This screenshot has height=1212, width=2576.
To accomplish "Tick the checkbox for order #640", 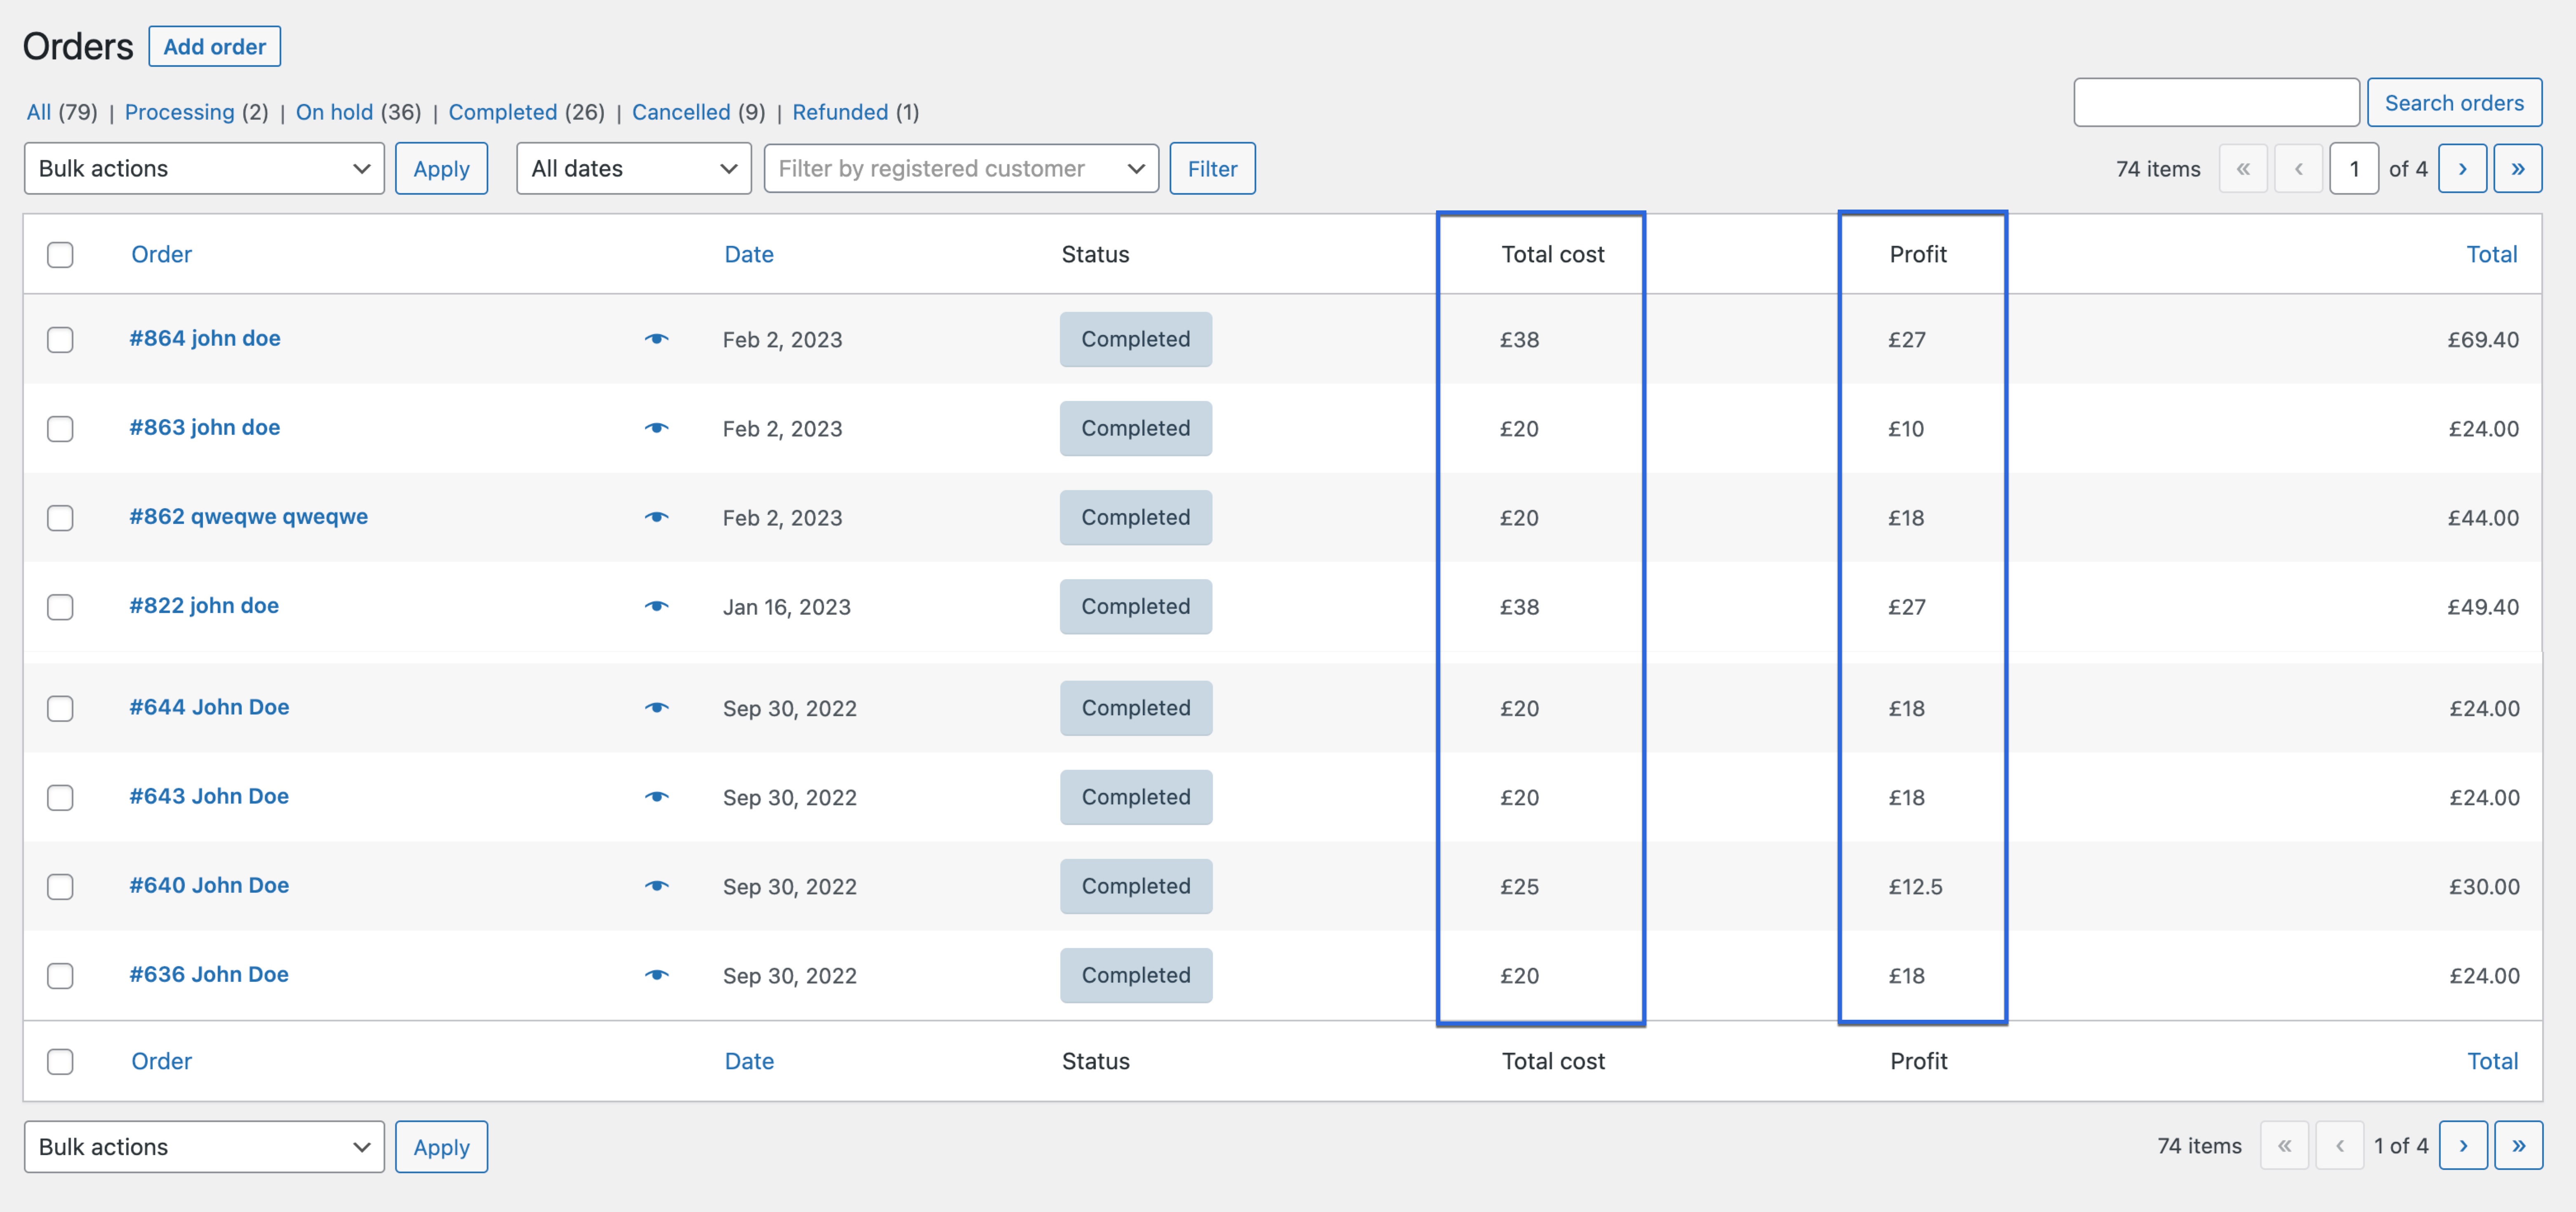I will 60,887.
